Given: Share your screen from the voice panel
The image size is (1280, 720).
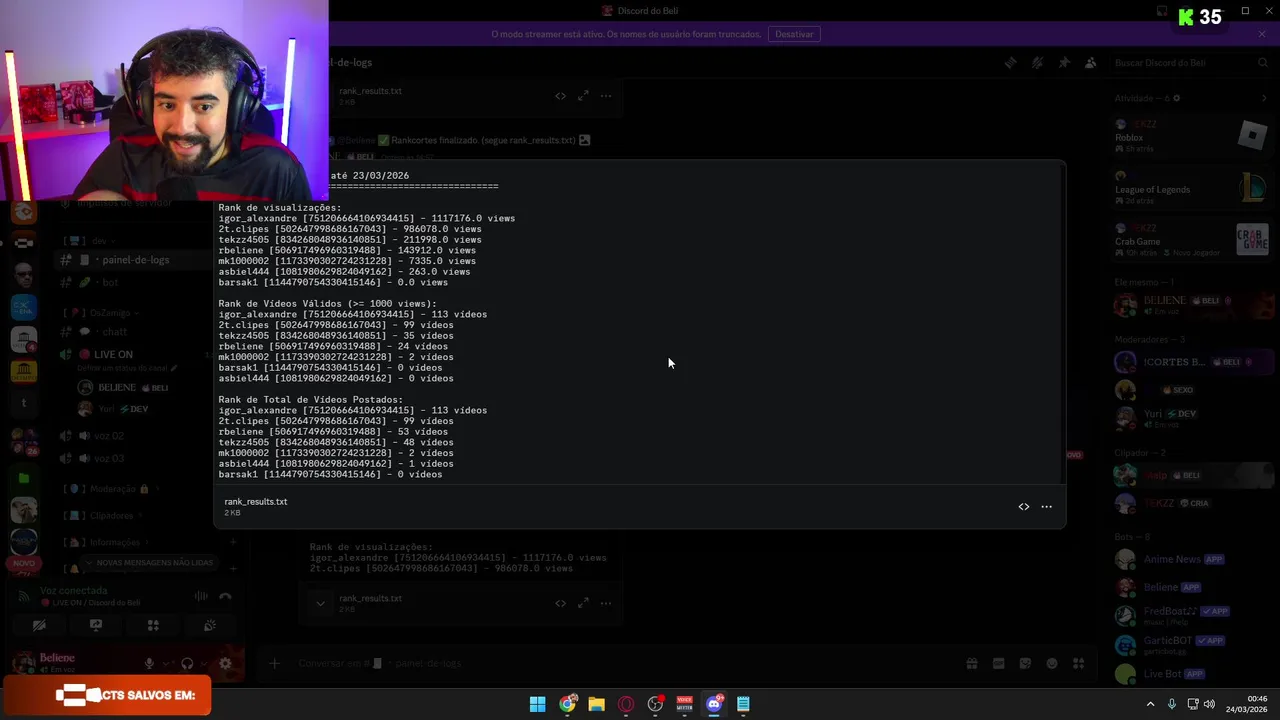Looking at the screenshot, I should tap(96, 626).
